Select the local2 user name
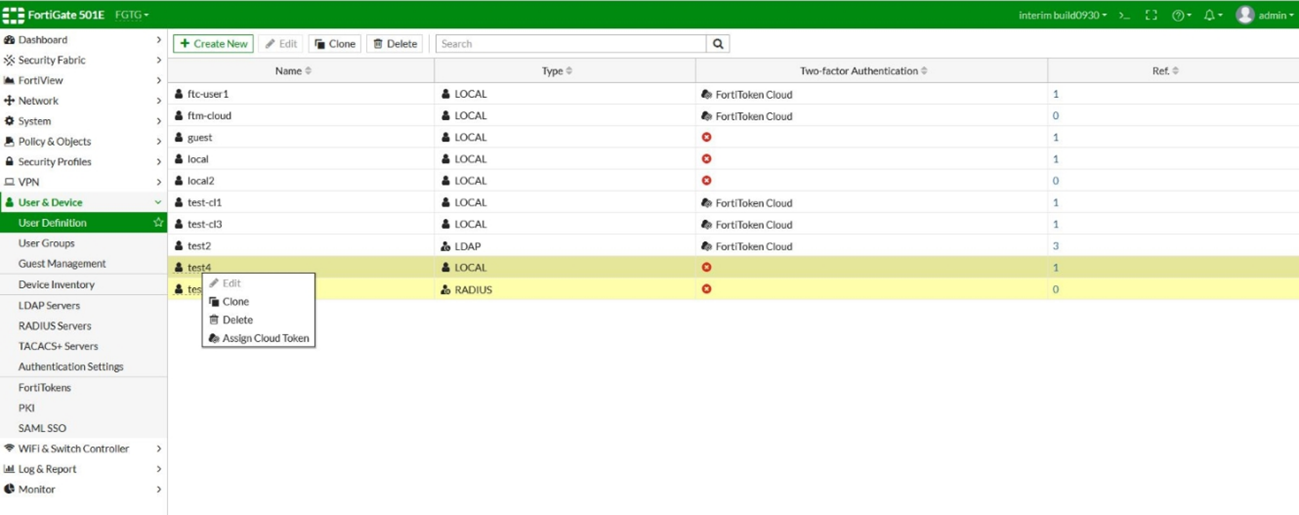1299x515 pixels. pos(201,181)
